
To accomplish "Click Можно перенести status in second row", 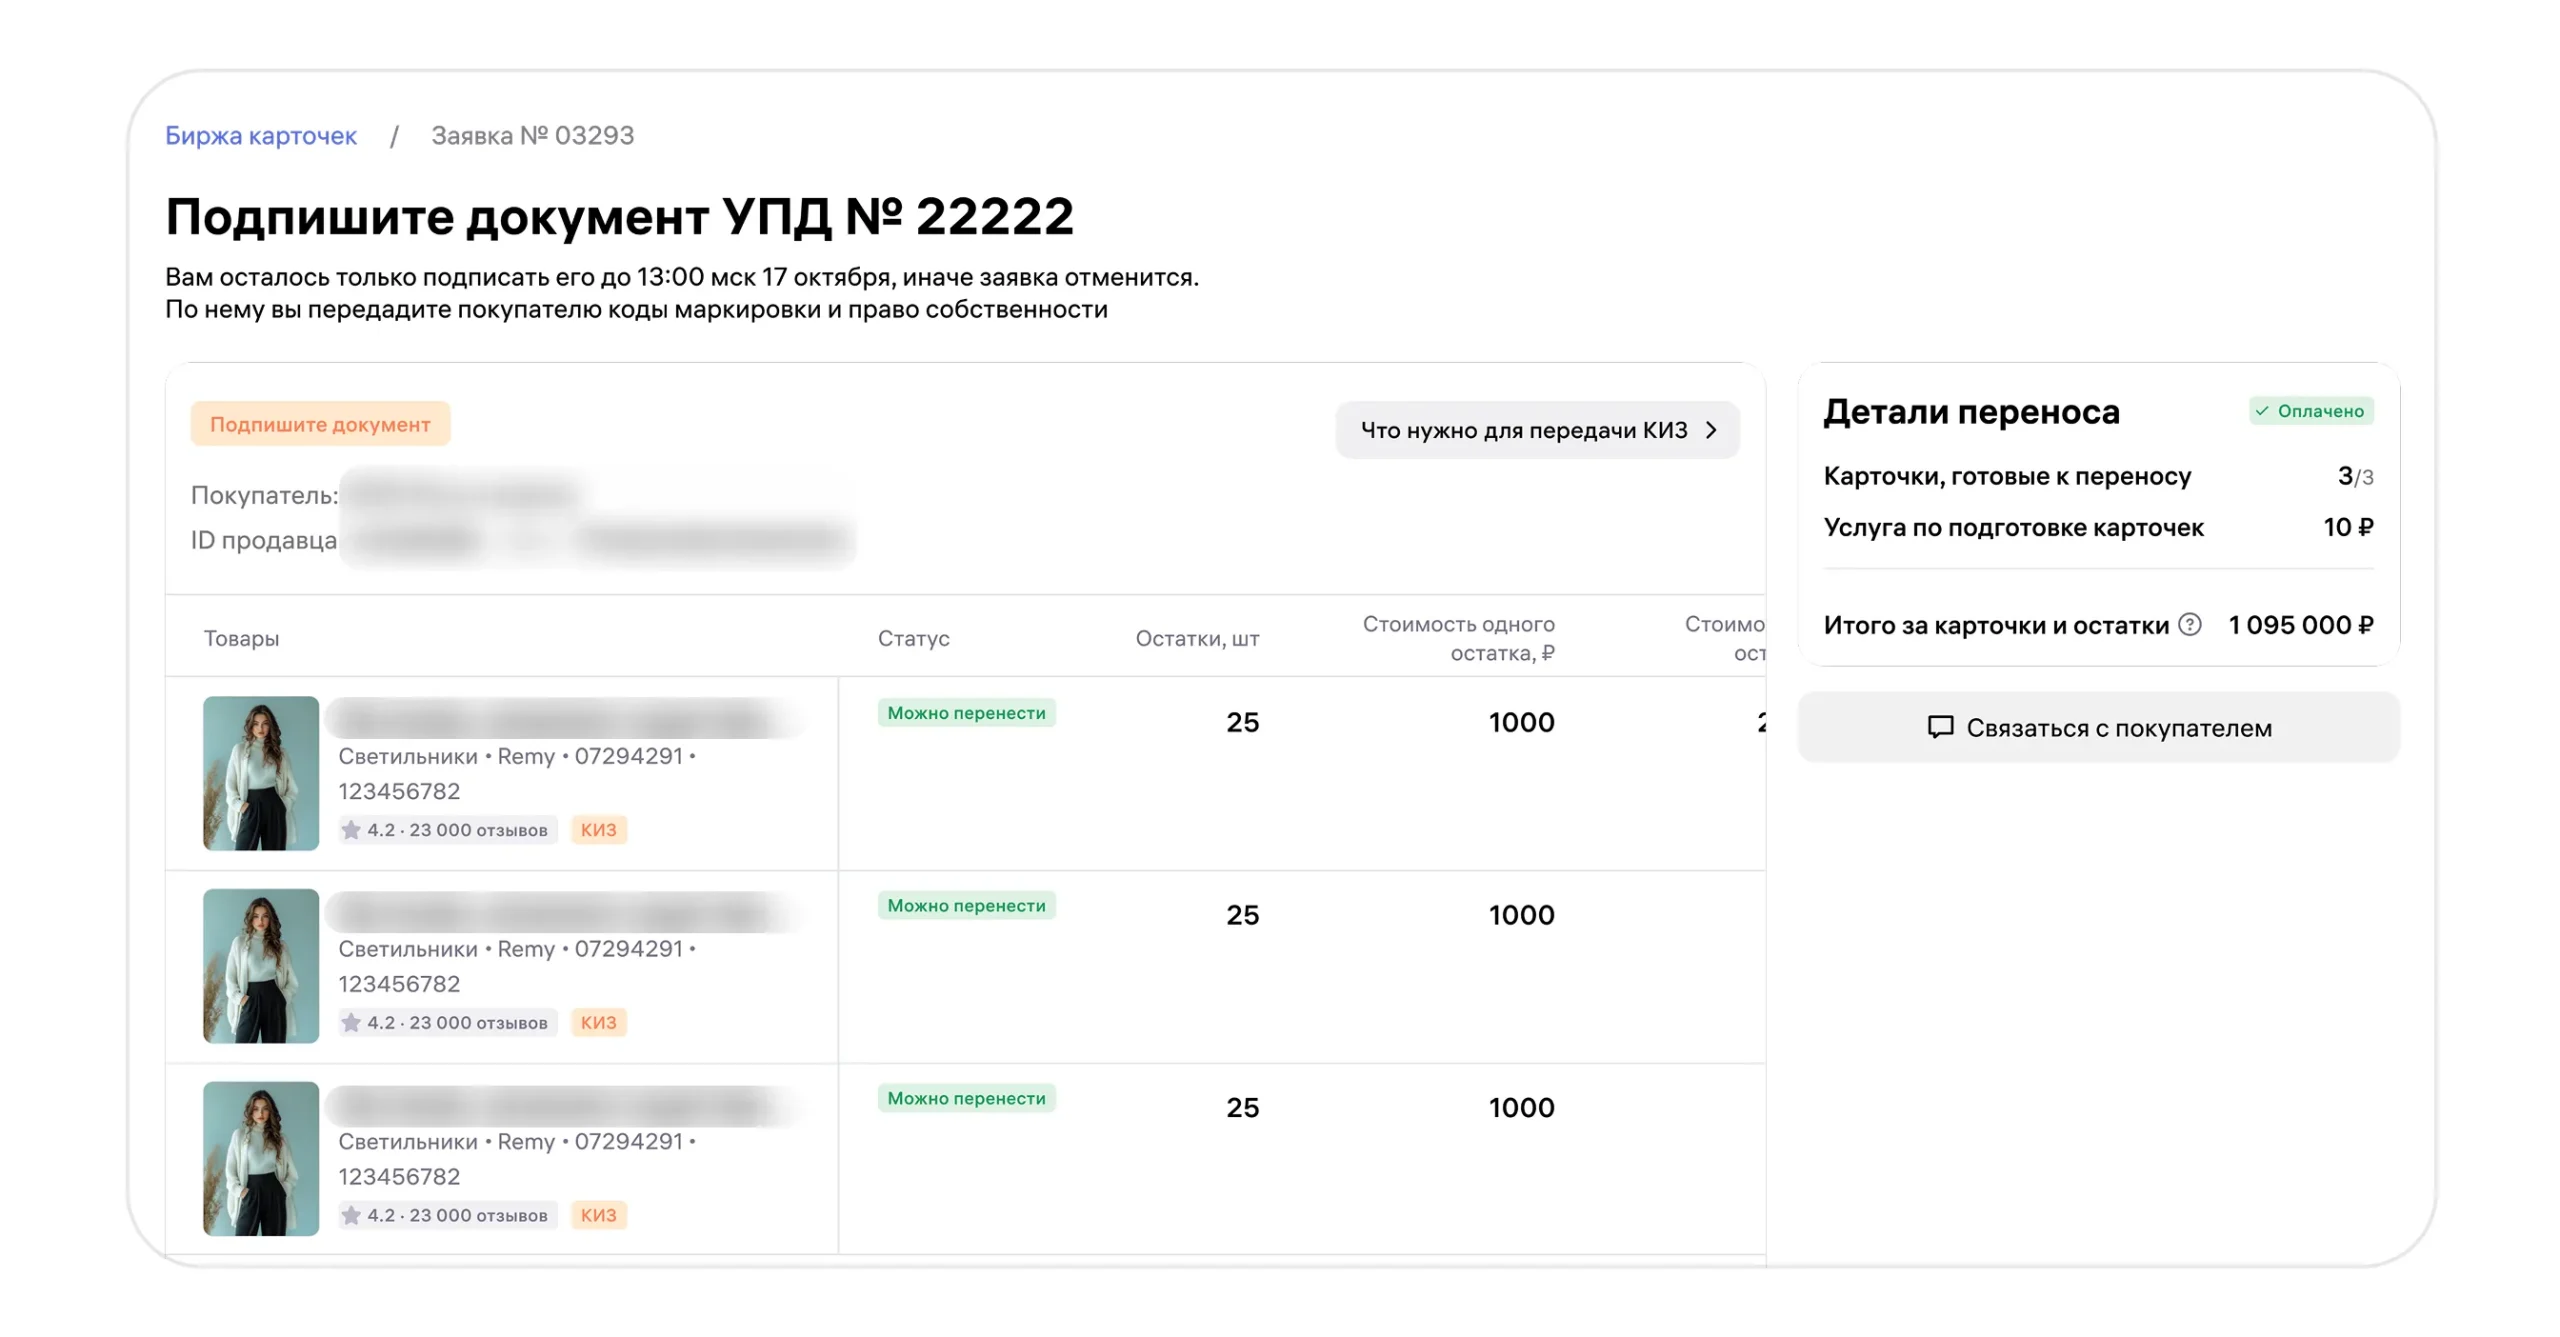I will (x=966, y=906).
